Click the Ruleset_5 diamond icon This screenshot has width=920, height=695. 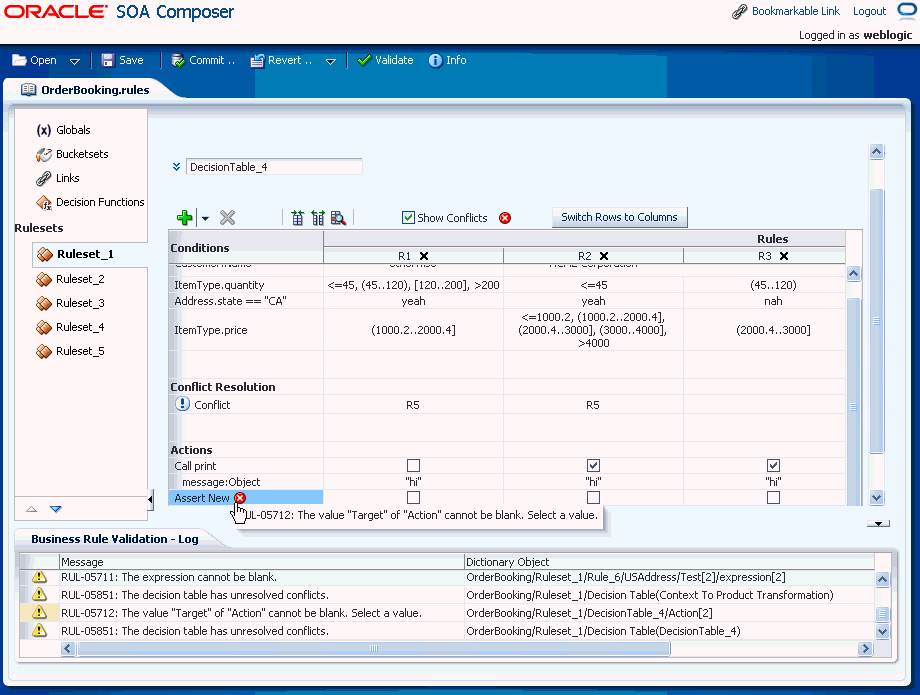point(44,351)
